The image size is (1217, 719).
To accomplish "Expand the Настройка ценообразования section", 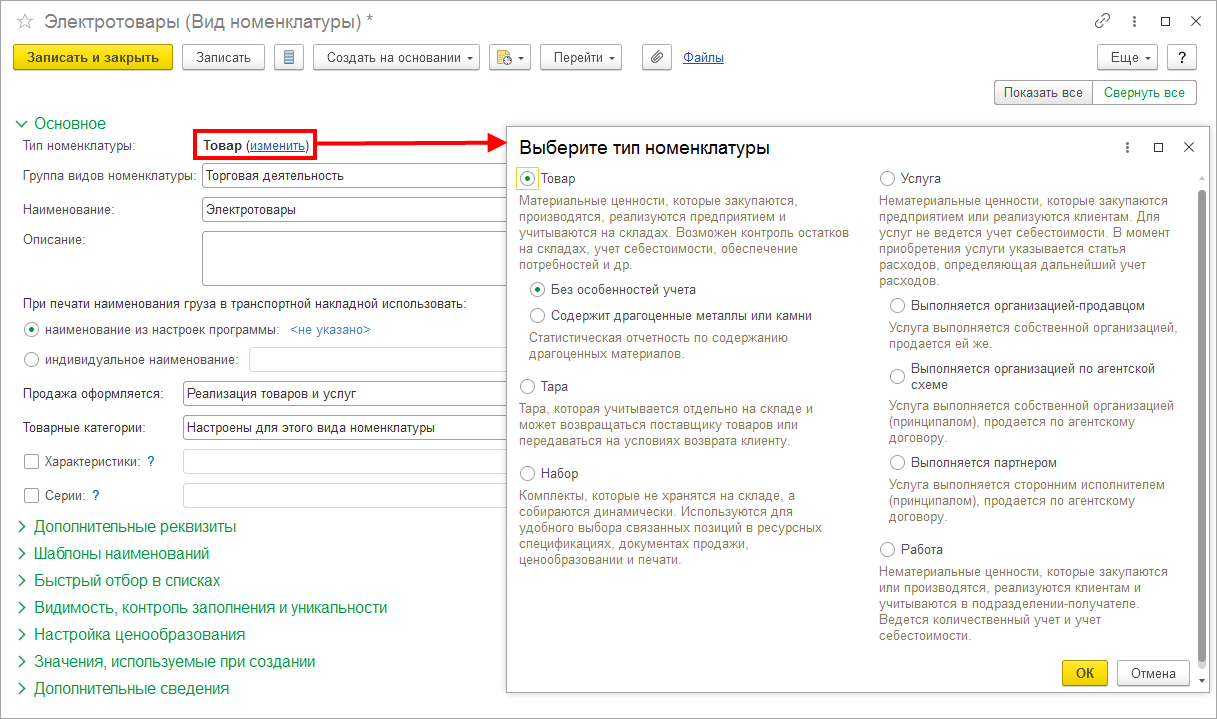I will 139,634.
